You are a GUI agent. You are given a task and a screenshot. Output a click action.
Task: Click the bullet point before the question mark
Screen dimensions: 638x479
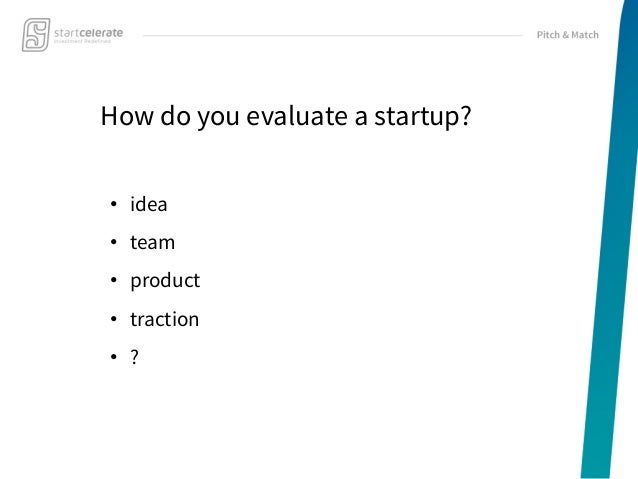114,357
